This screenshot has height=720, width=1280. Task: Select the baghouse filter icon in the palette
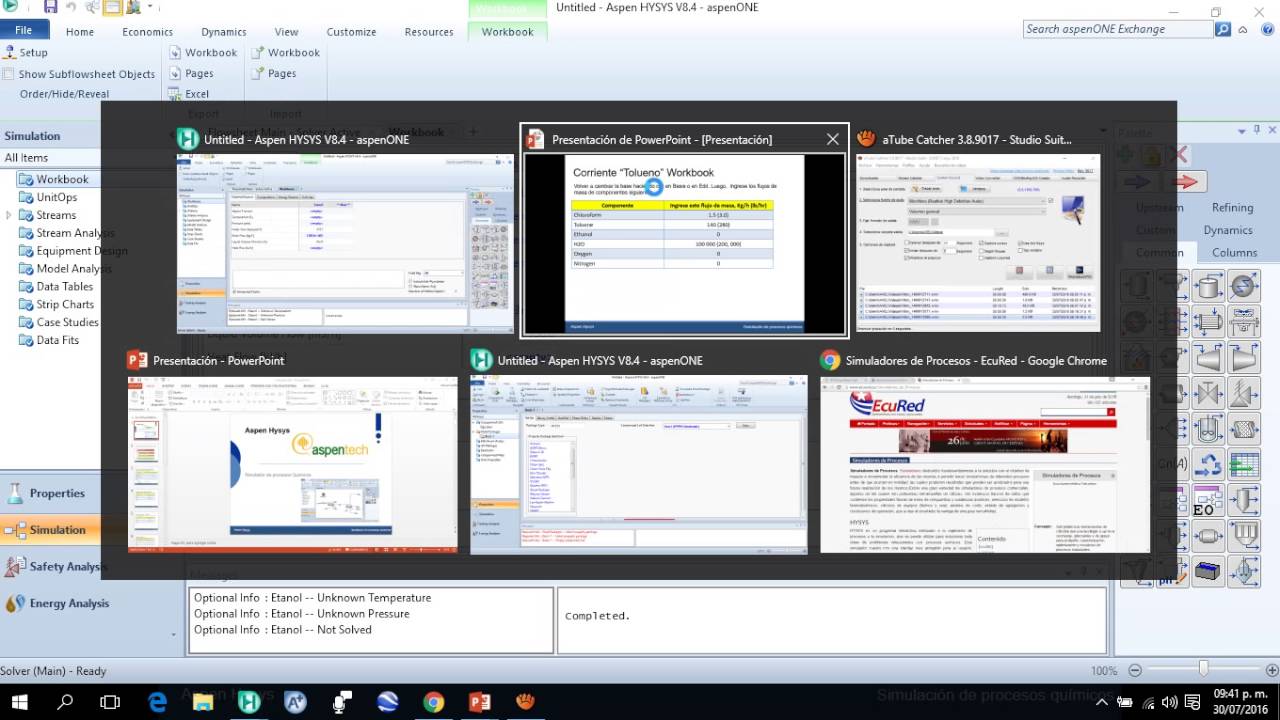[1244, 535]
